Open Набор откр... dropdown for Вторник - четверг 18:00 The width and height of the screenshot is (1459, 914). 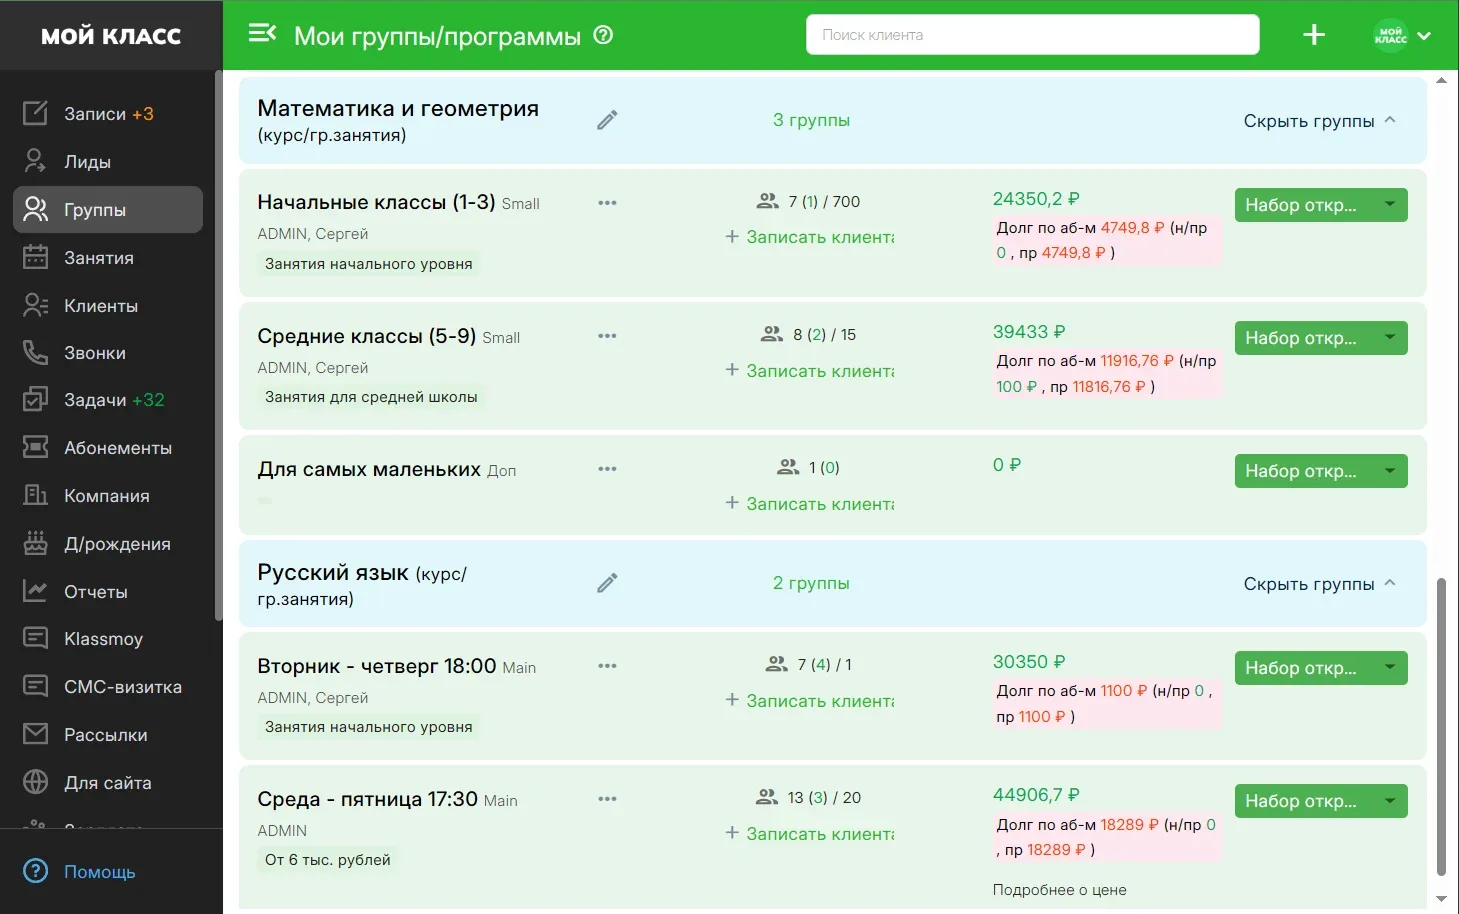[x=1321, y=668]
